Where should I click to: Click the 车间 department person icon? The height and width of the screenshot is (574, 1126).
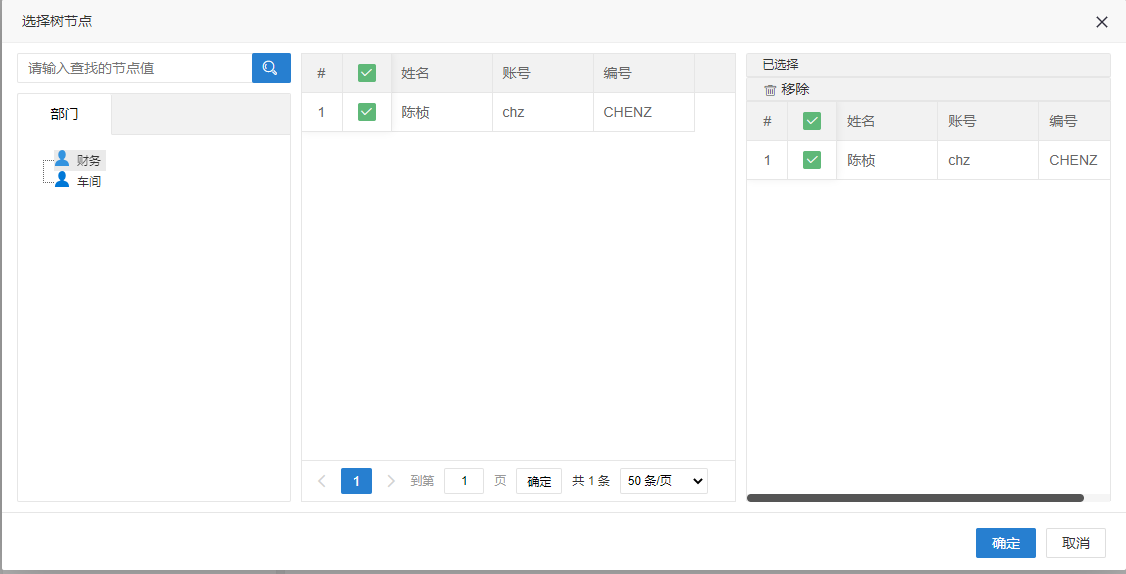63,180
